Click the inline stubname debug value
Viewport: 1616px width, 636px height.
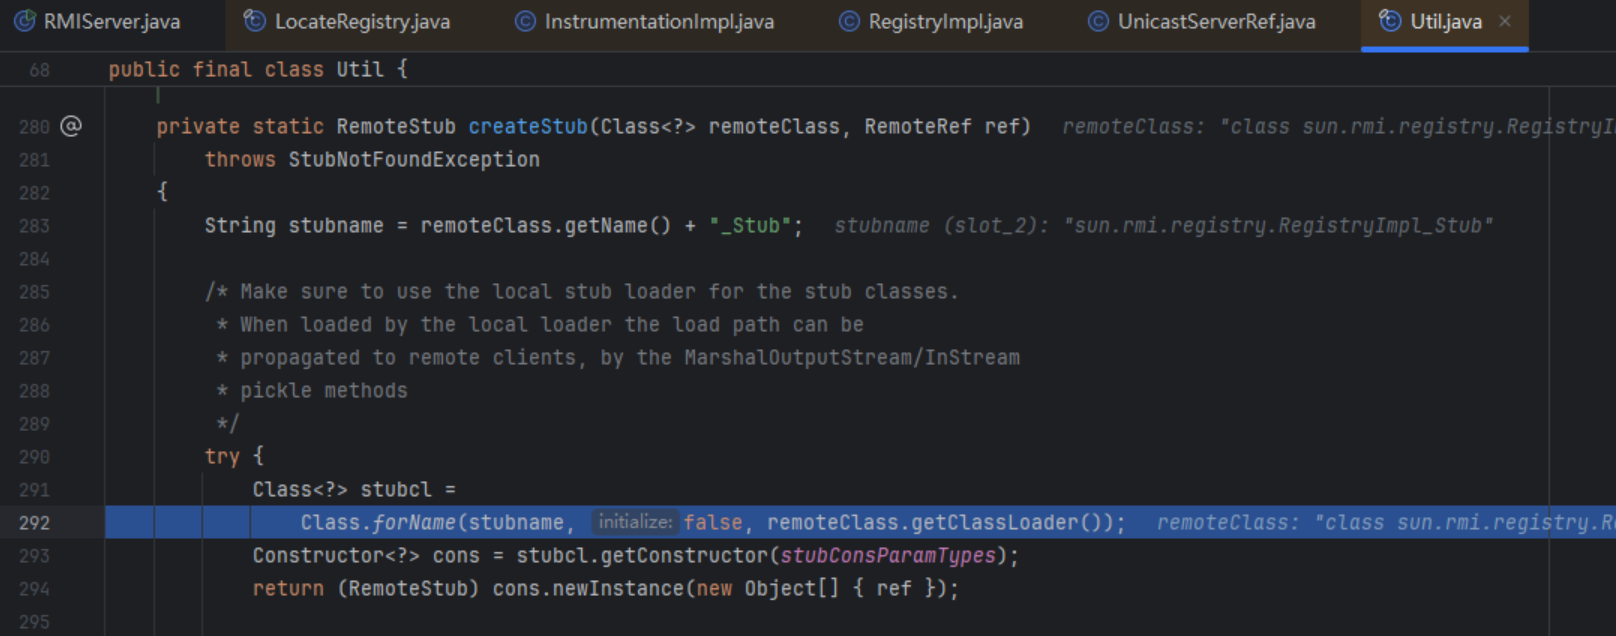point(1163,226)
